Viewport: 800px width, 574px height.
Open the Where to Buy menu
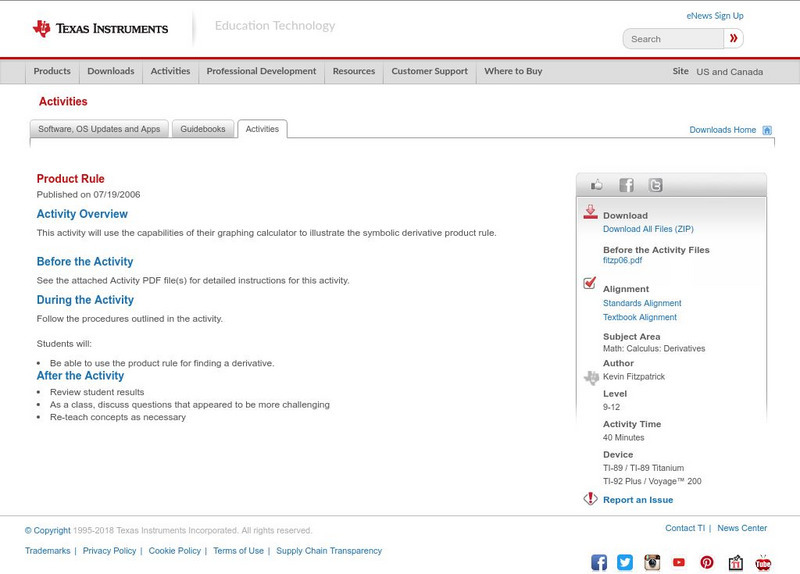(x=513, y=71)
